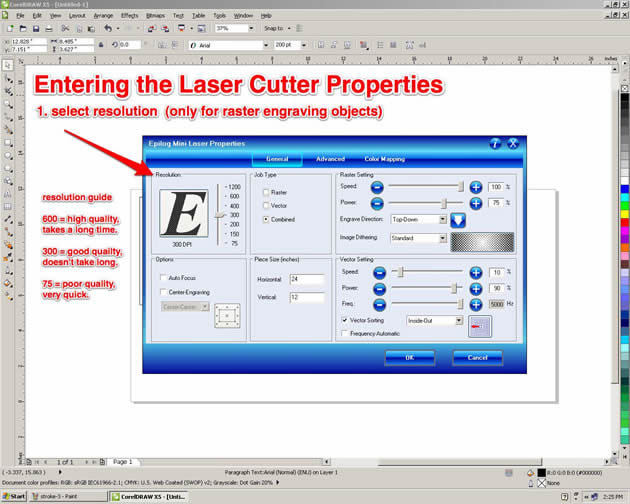
Task: Enable the Center-Engraving checkbox
Action: click(x=163, y=292)
